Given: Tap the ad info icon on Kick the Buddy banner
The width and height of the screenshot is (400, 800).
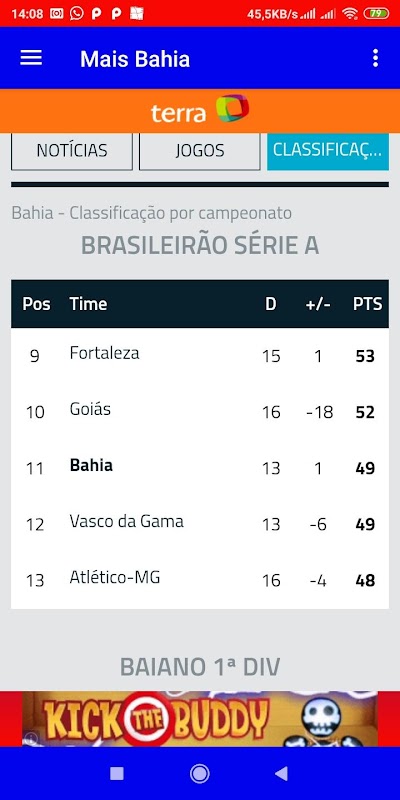Looking at the screenshot, I should [x=32, y=737].
